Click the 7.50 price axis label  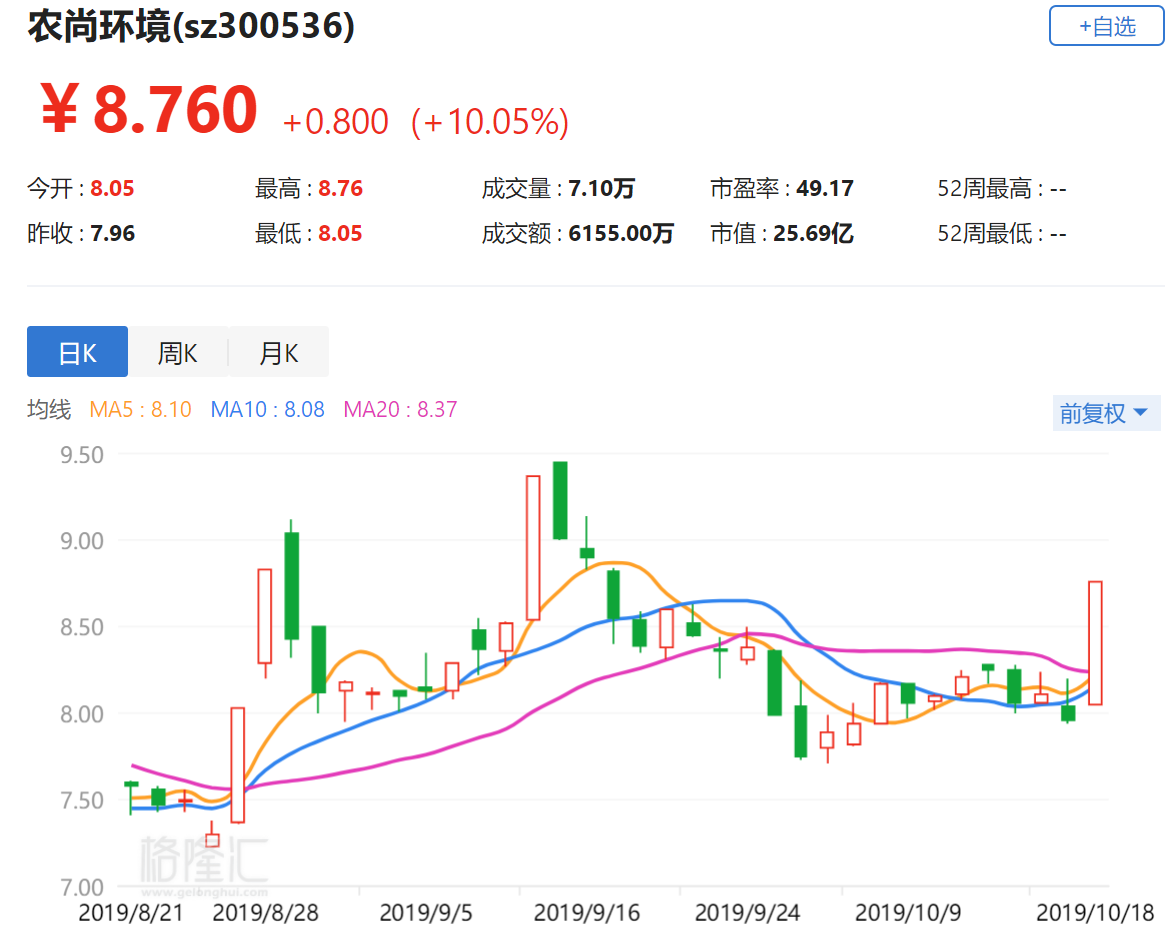click(82, 801)
